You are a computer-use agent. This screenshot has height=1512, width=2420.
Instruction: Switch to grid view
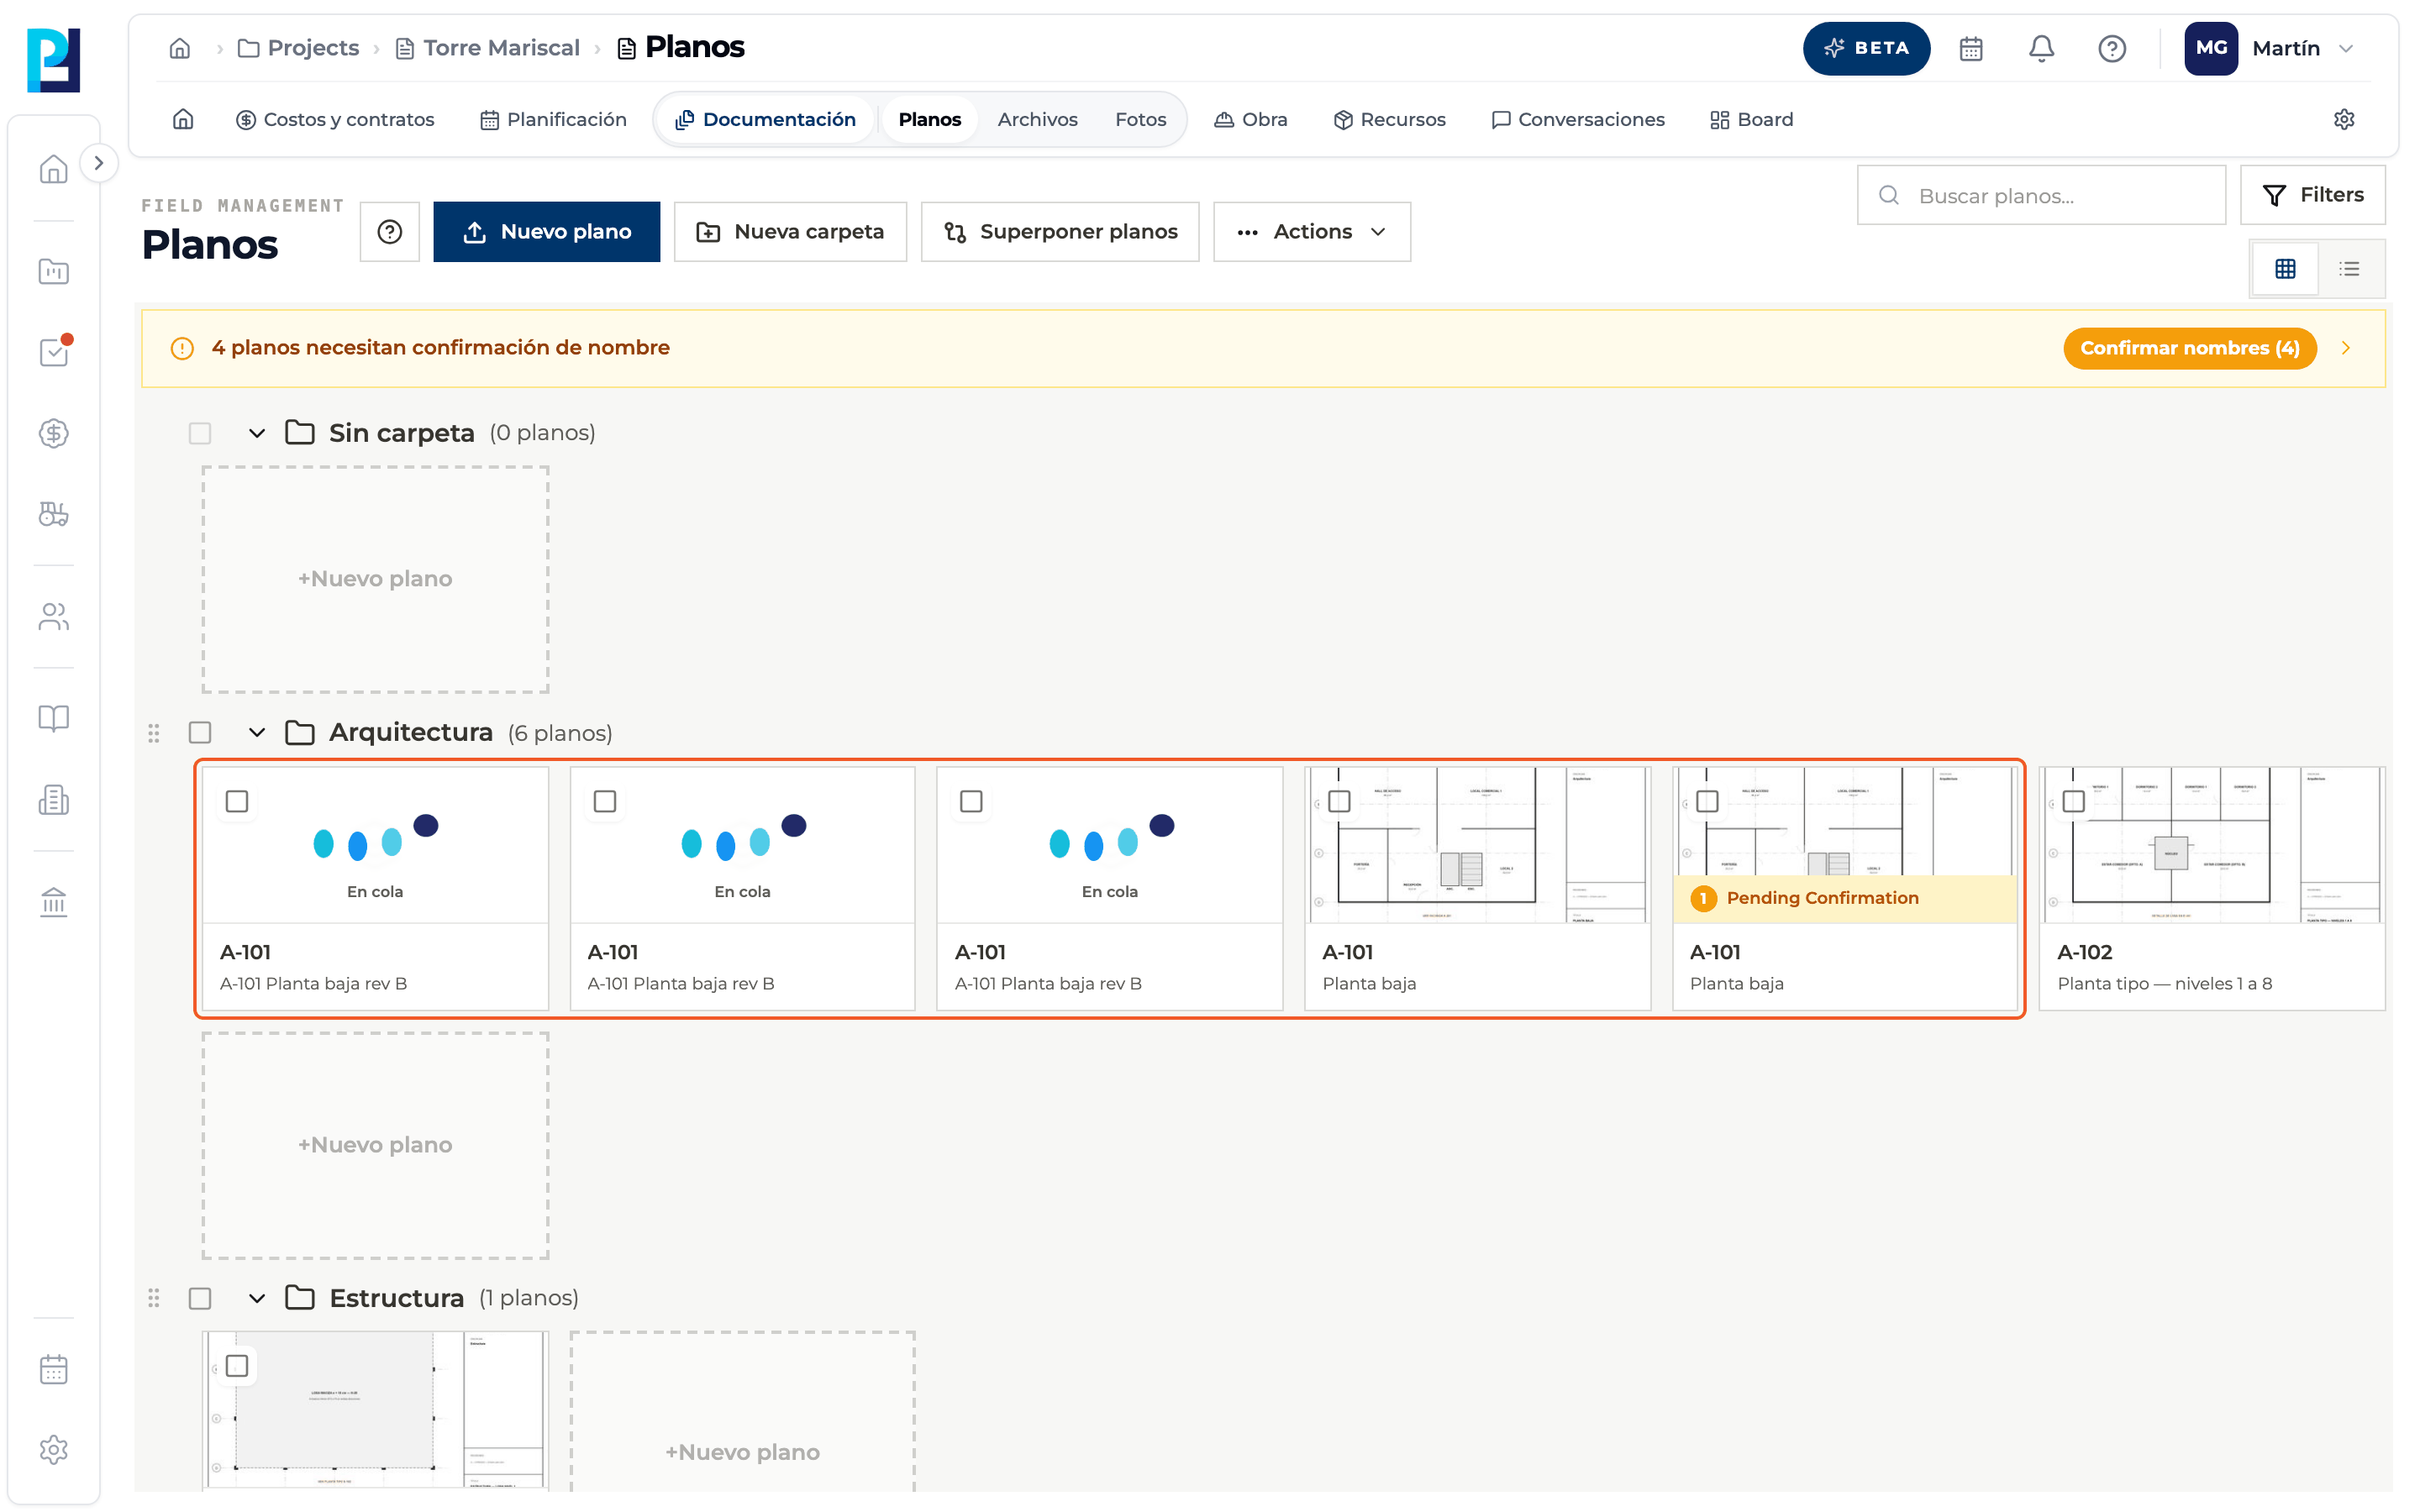[x=2285, y=268]
